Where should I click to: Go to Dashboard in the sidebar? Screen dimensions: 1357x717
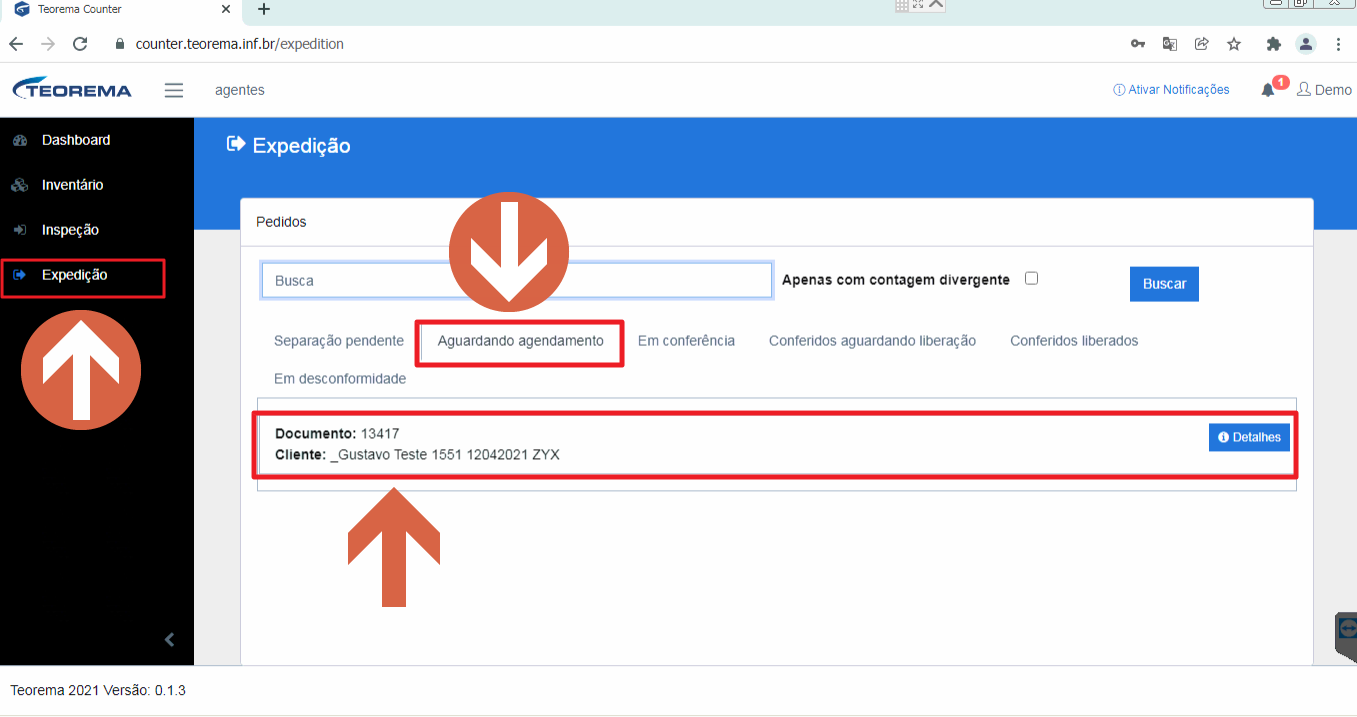(x=76, y=140)
